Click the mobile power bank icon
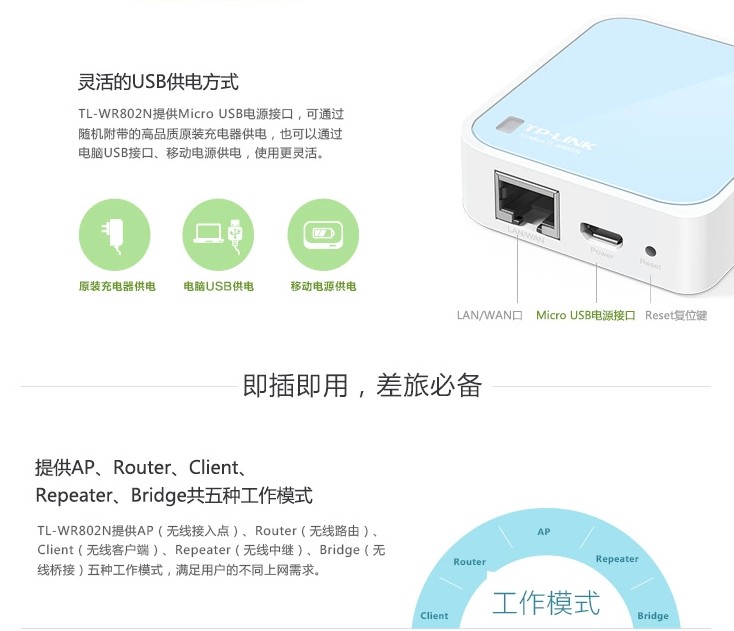This screenshot has width=734, height=631. (323, 235)
